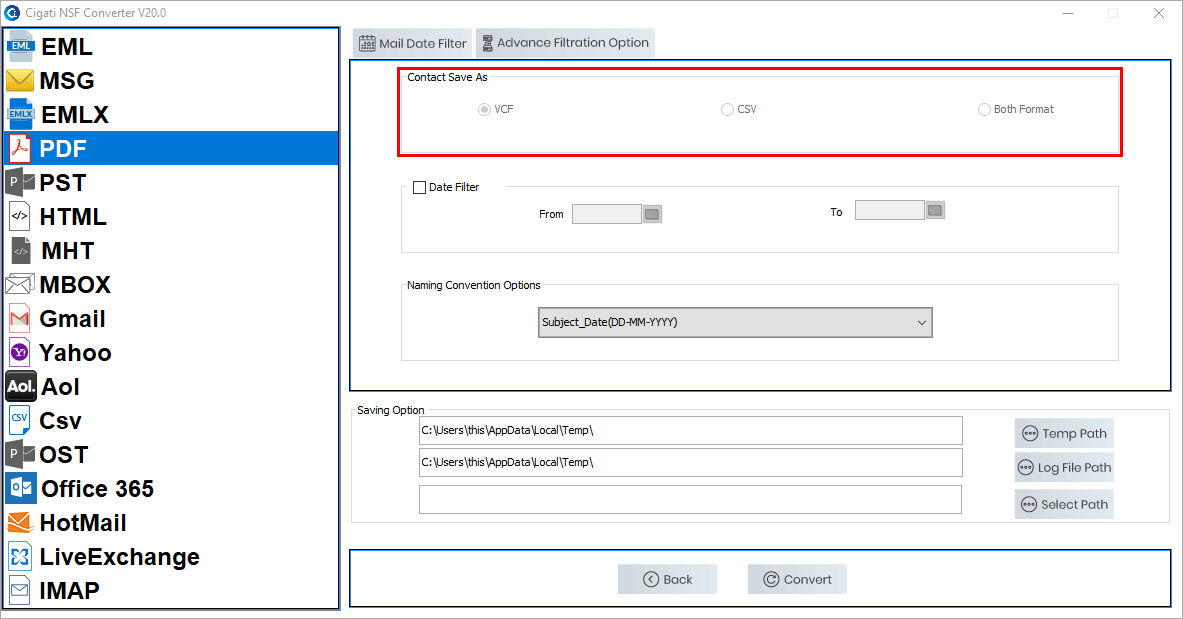Viewport: 1183px width, 619px height.
Task: Start conversion with Convert button
Action: (x=797, y=579)
